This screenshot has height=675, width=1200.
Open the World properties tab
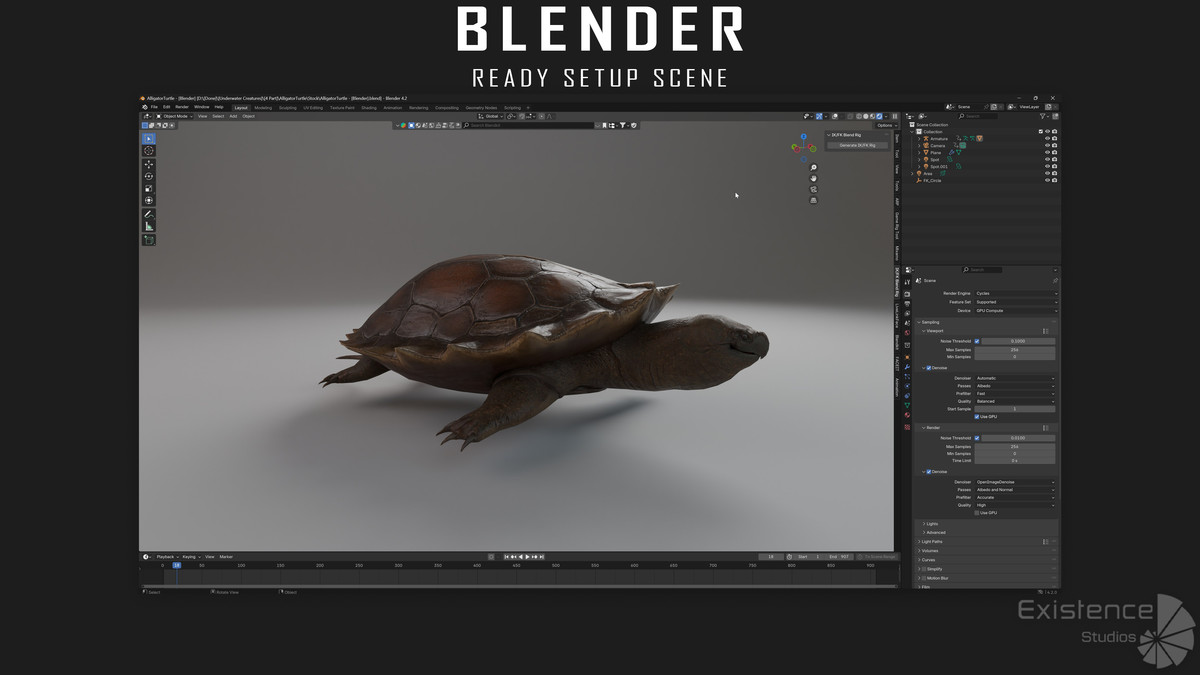(907, 333)
